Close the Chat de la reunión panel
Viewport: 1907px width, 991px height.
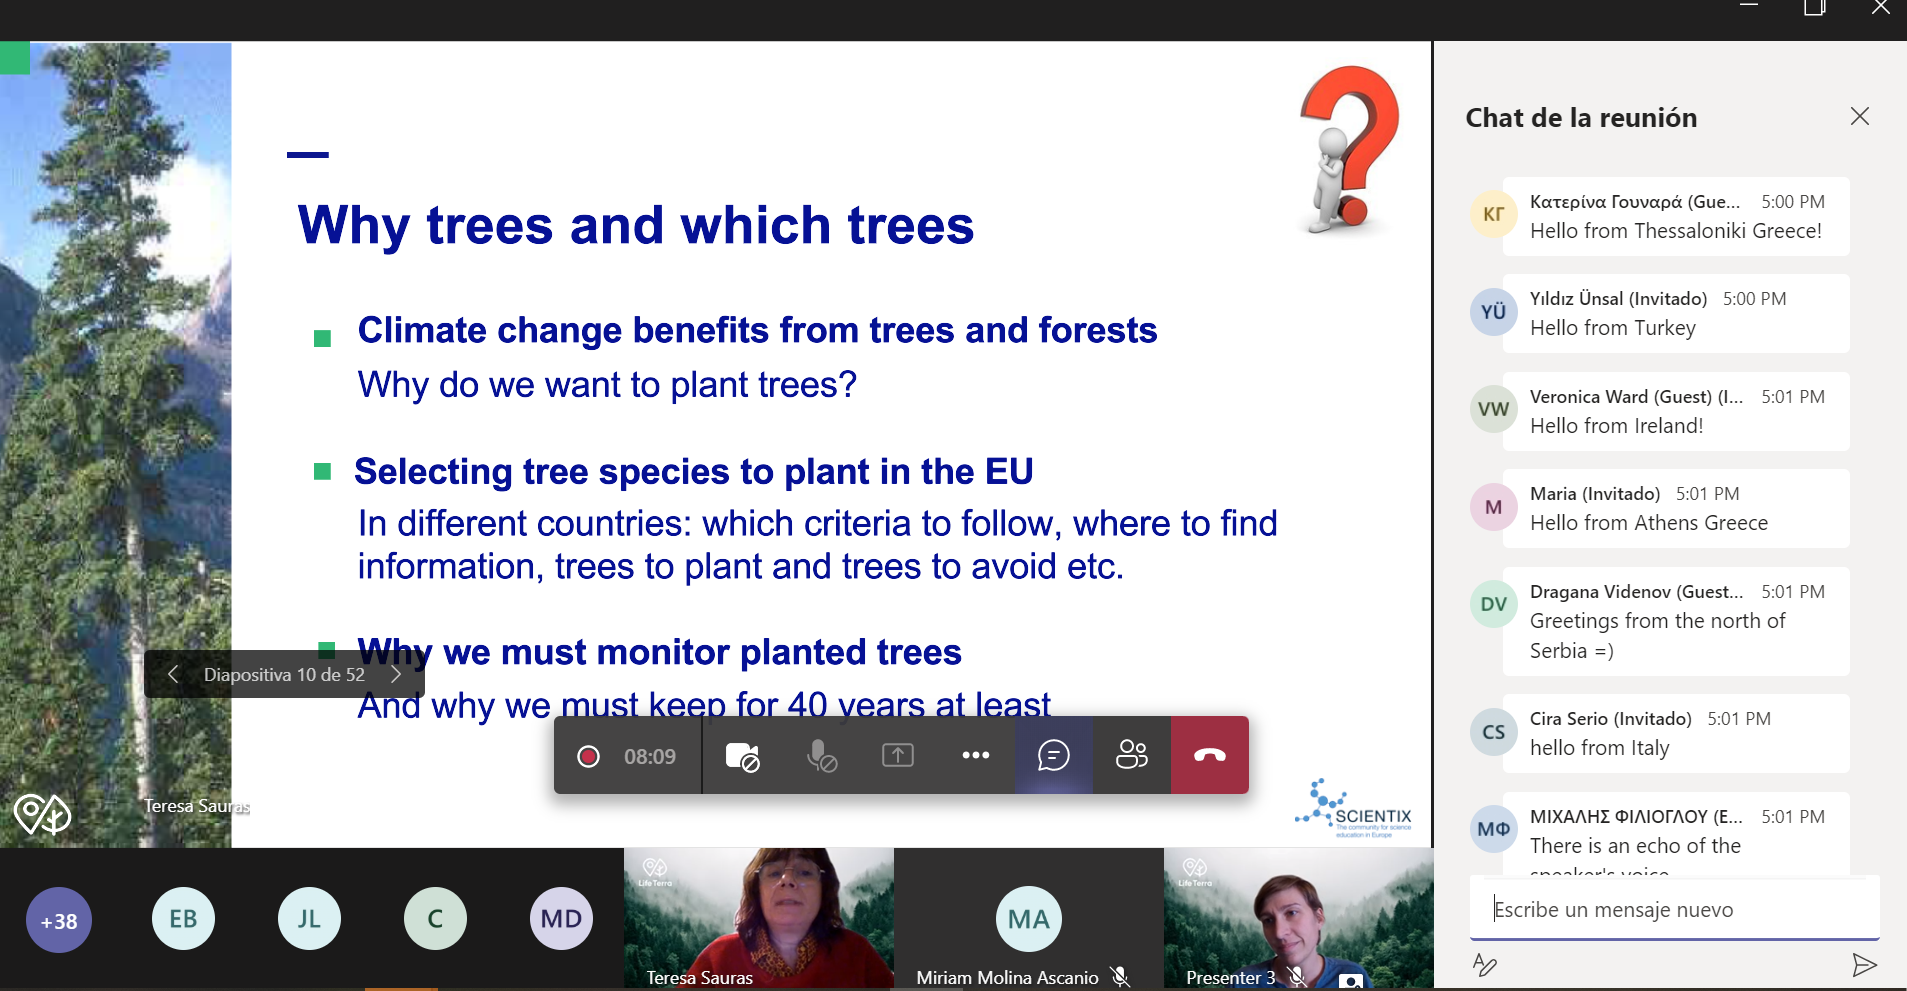[x=1860, y=116]
